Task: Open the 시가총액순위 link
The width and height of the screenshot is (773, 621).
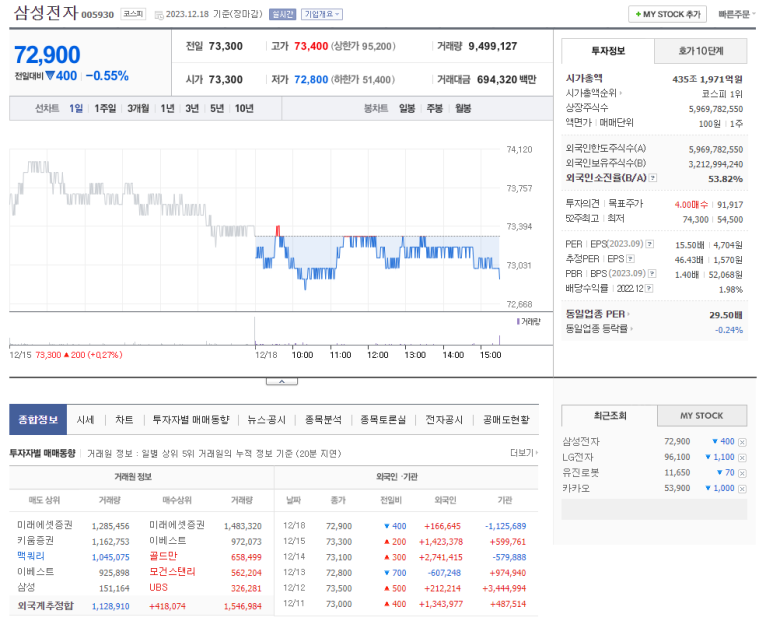Action: point(594,93)
